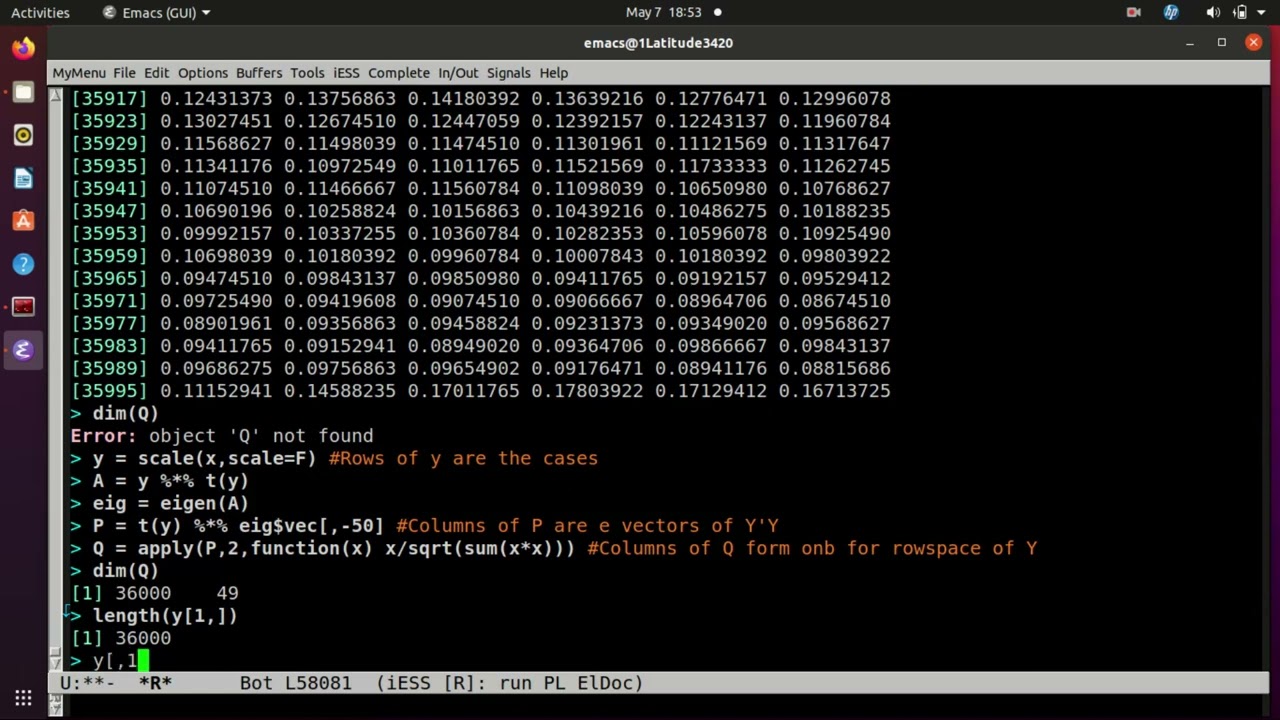
Task: Open the File menu
Action: 124,73
